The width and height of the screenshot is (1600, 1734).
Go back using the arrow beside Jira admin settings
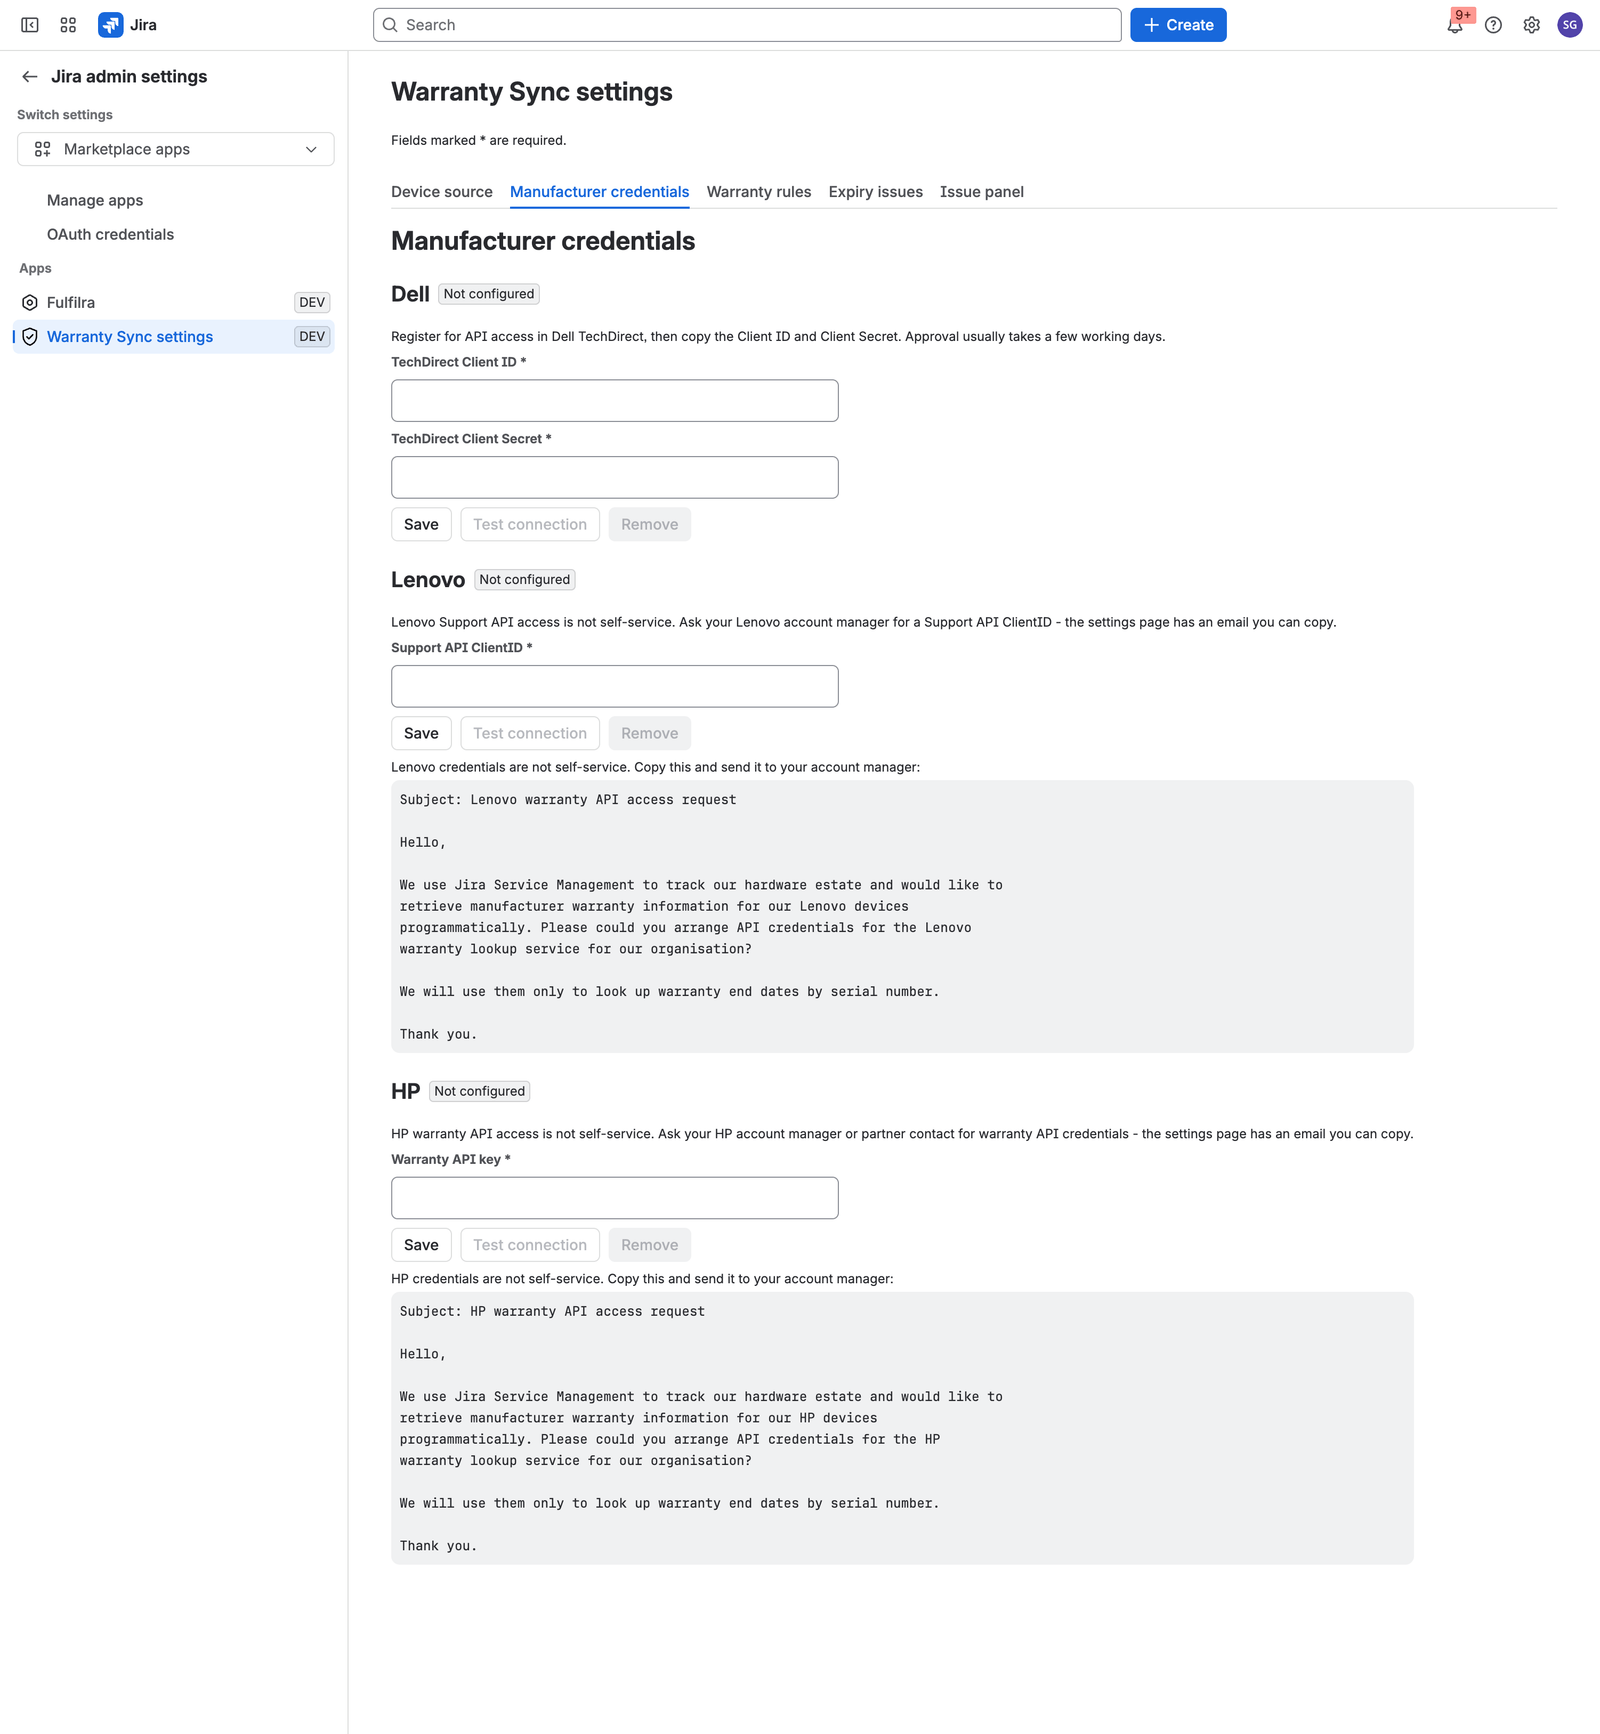point(30,77)
